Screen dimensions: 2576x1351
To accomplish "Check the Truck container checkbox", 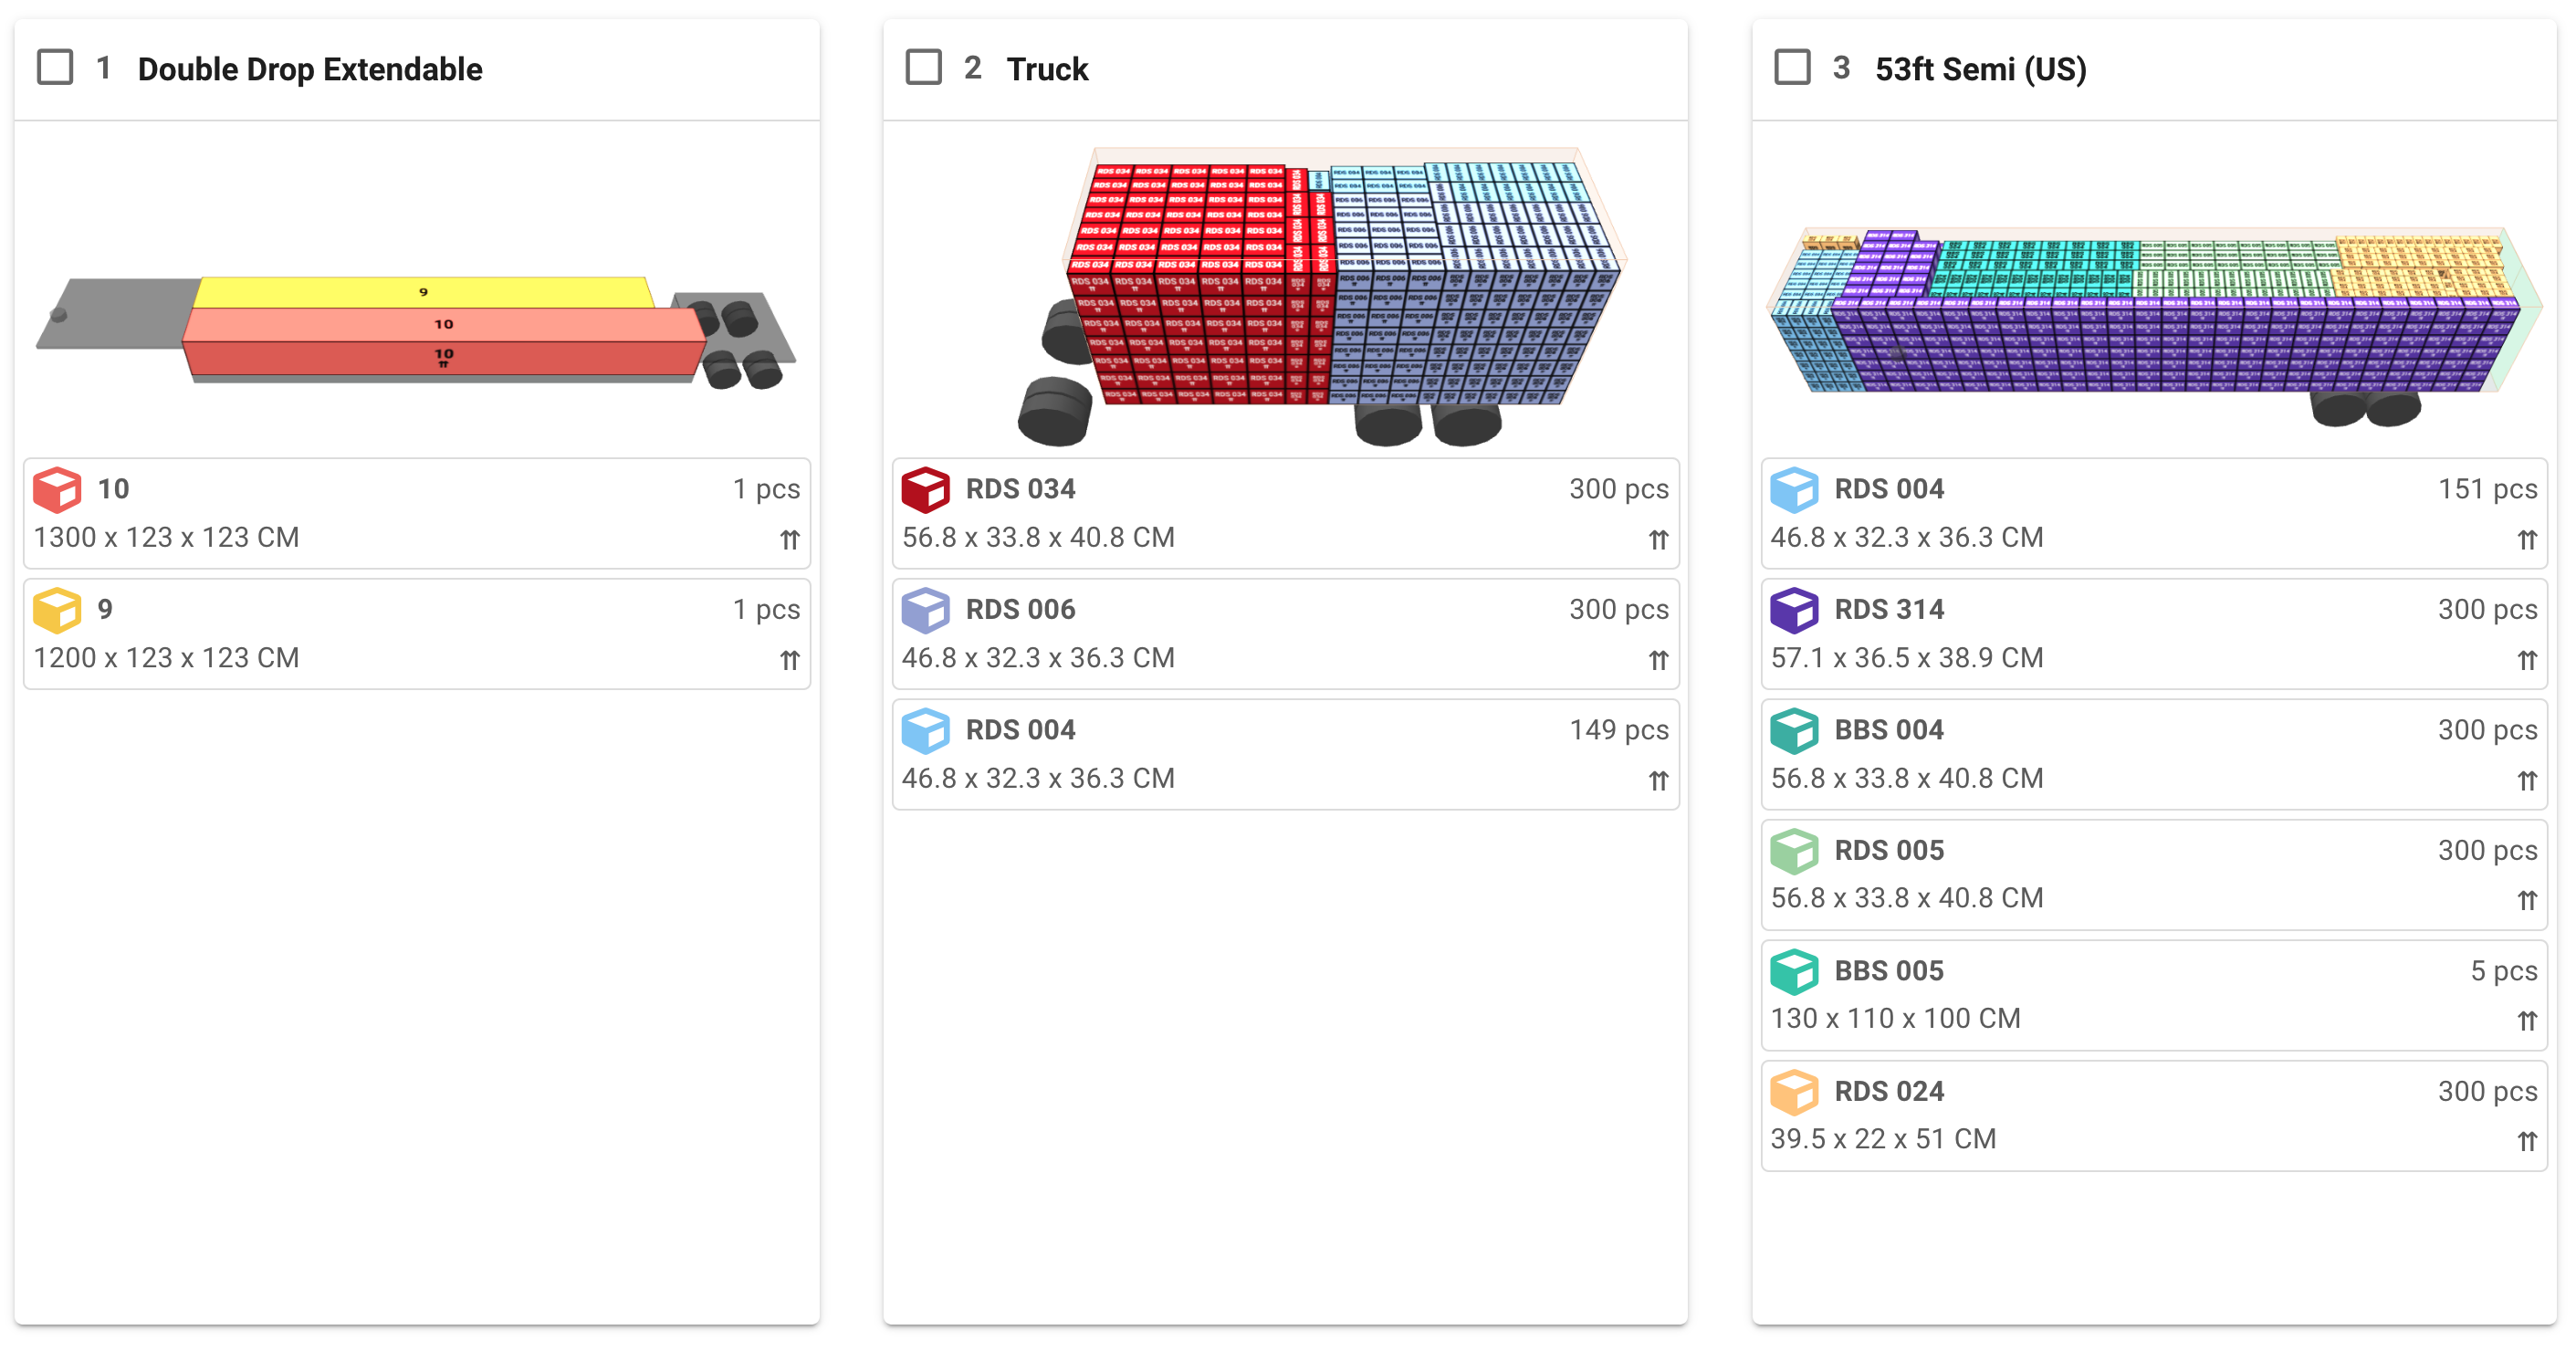I will tap(923, 67).
